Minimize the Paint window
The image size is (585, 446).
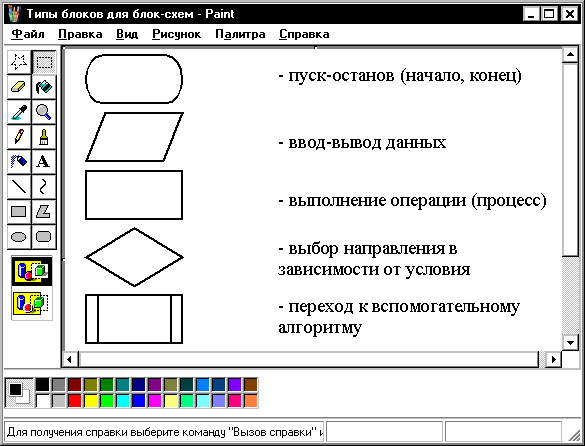pos(531,14)
